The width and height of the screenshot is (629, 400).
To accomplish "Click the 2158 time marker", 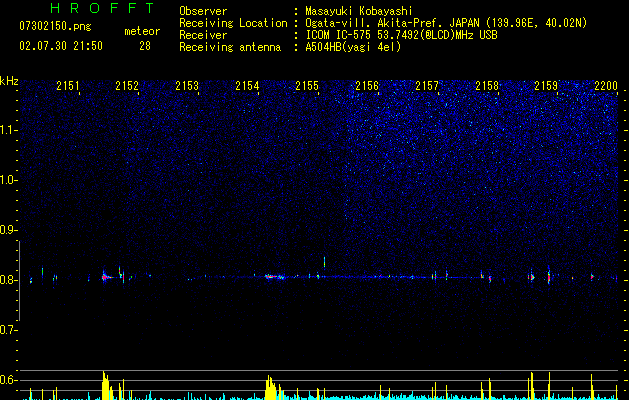I will click(487, 86).
